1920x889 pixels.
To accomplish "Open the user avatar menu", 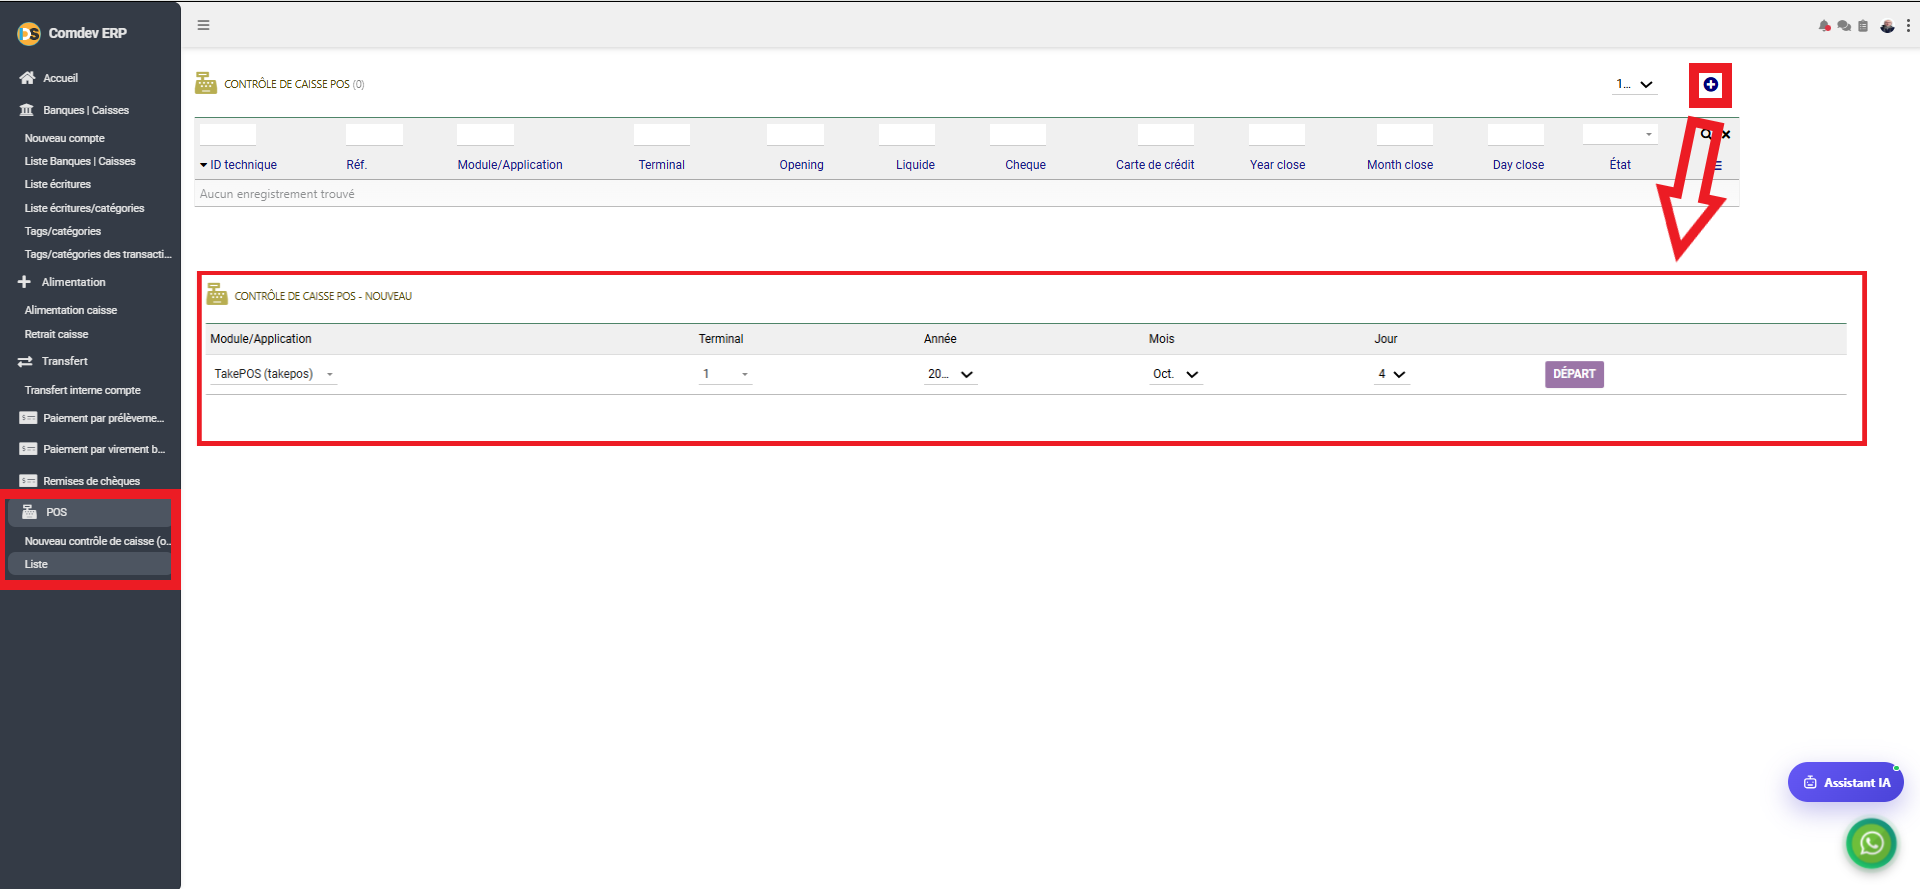I will 1887,26.
